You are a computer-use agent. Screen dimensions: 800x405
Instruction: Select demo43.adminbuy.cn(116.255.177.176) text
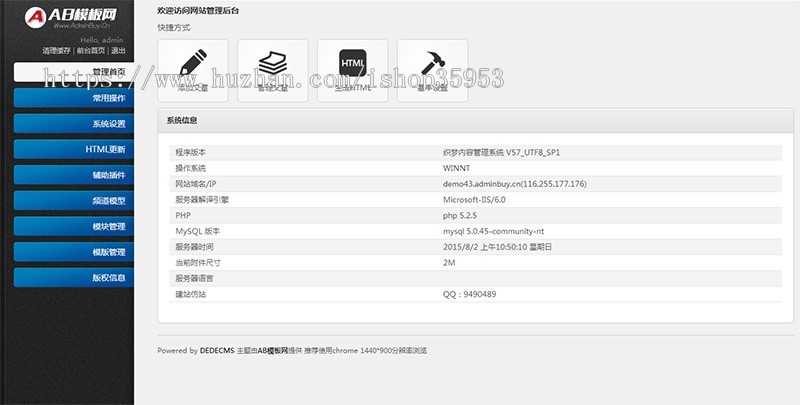pos(515,184)
